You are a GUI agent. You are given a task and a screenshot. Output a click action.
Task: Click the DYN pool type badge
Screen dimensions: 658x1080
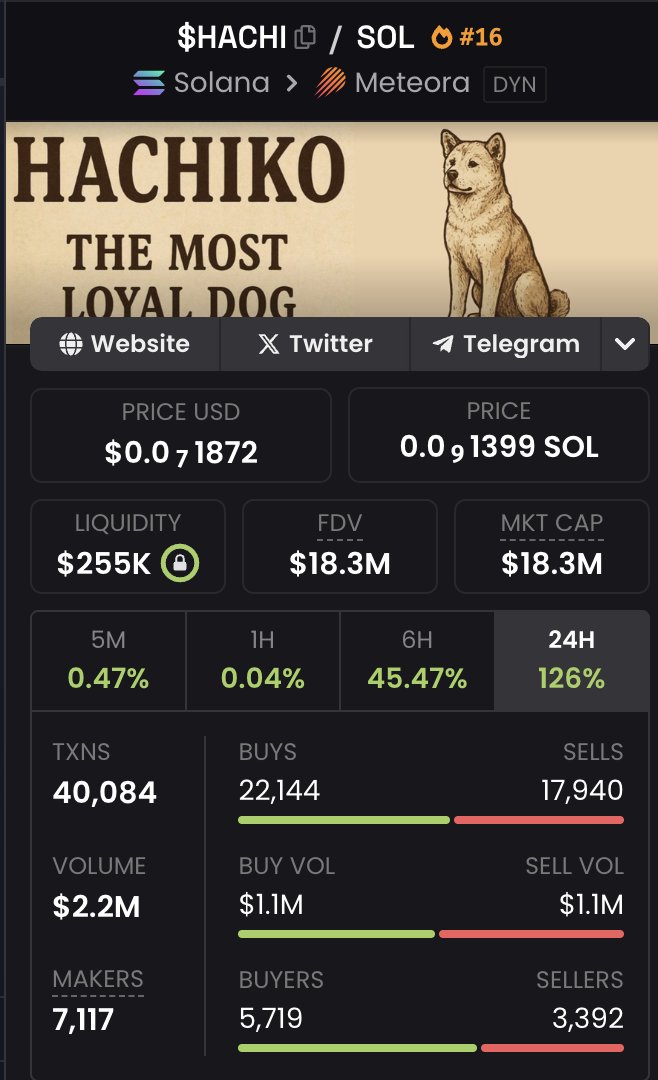pyautogui.click(x=515, y=84)
